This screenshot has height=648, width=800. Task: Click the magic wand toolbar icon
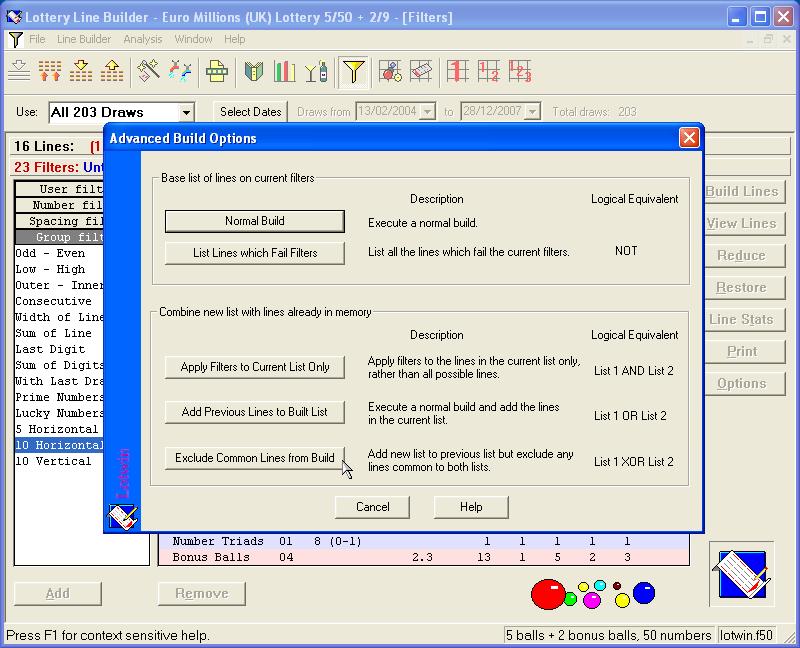[149, 71]
